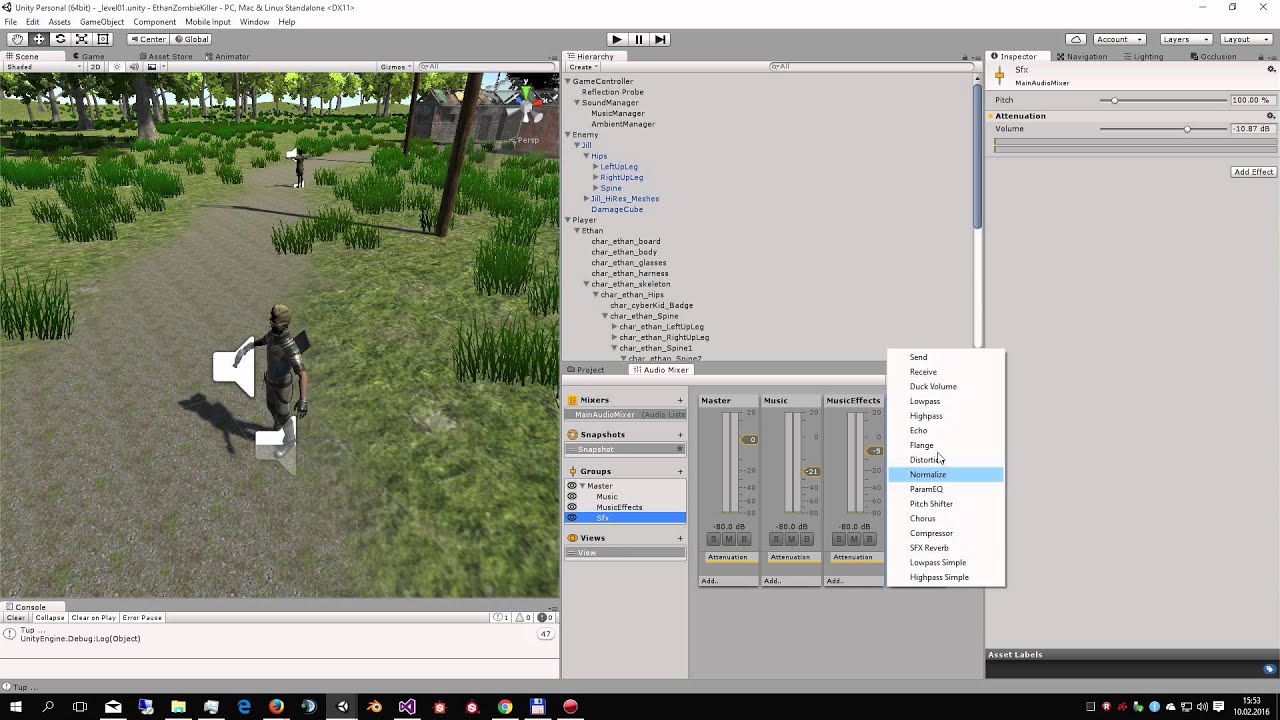This screenshot has width=1280, height=720.
Task: Toggle 2D scene view mode
Action: click(96, 67)
